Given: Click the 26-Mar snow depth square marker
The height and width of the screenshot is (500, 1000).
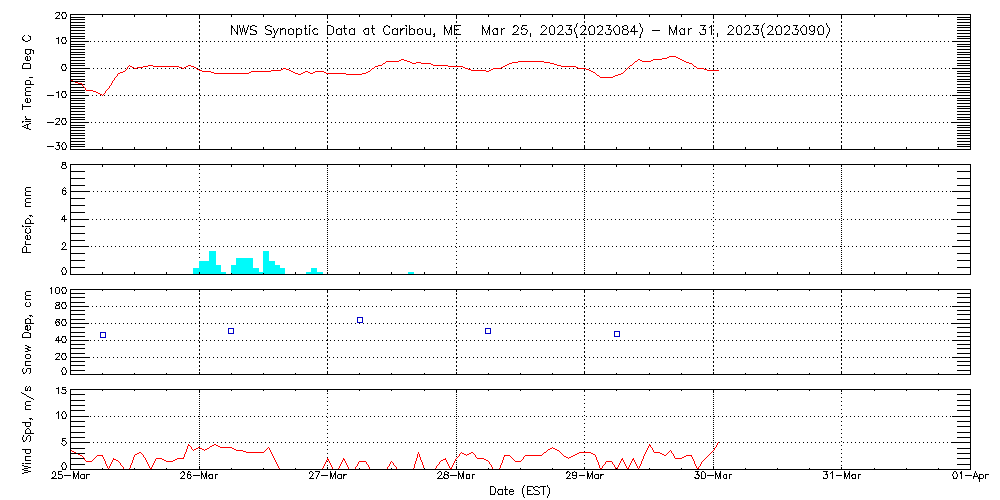Looking at the screenshot, I should click(x=231, y=330).
